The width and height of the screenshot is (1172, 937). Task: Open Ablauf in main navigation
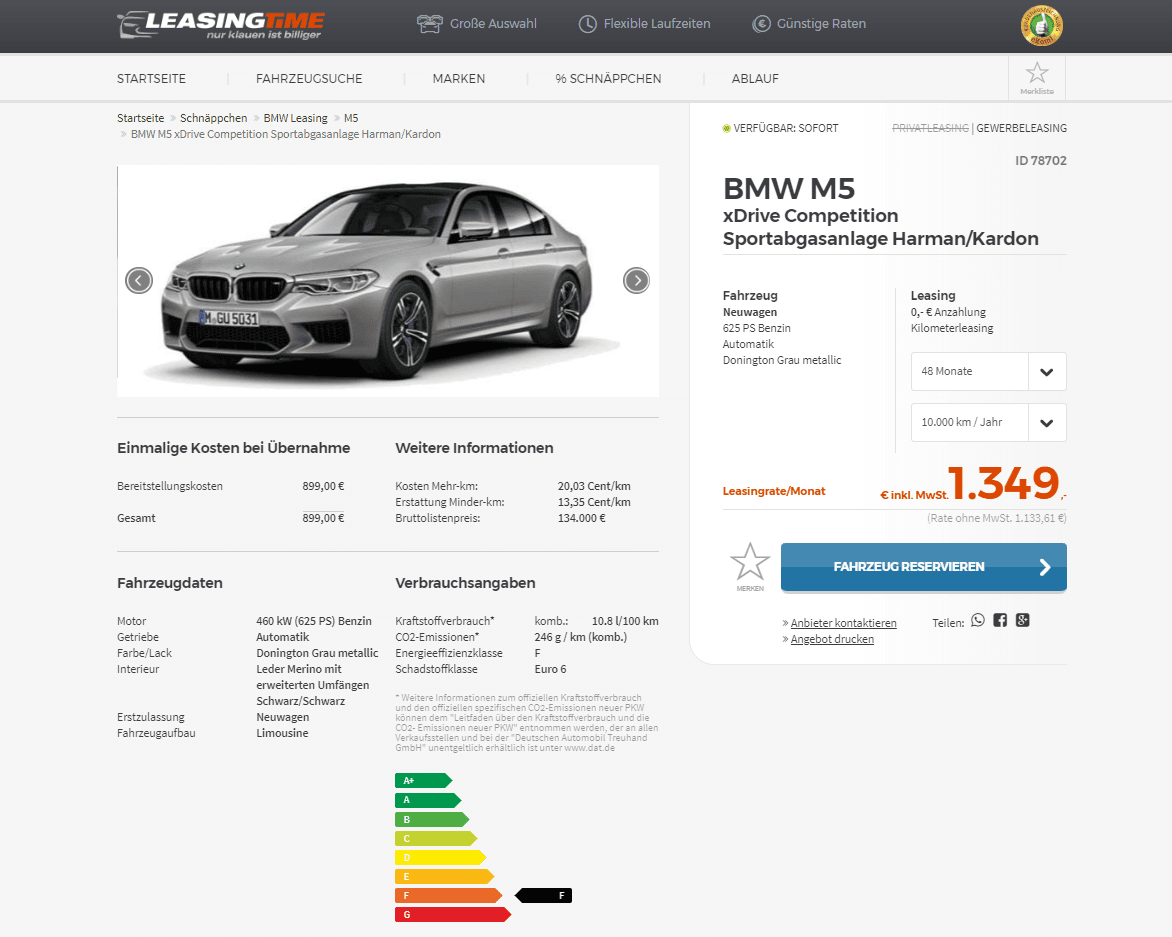coord(755,78)
